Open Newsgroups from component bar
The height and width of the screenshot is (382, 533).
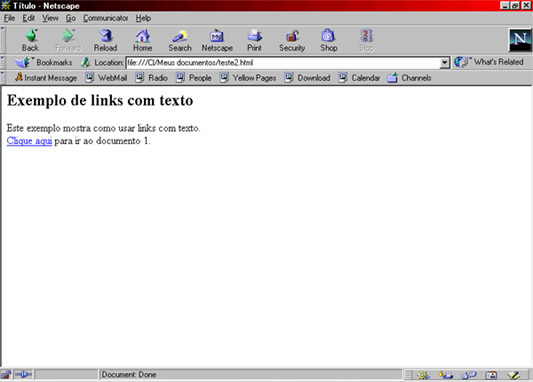pos(469,375)
